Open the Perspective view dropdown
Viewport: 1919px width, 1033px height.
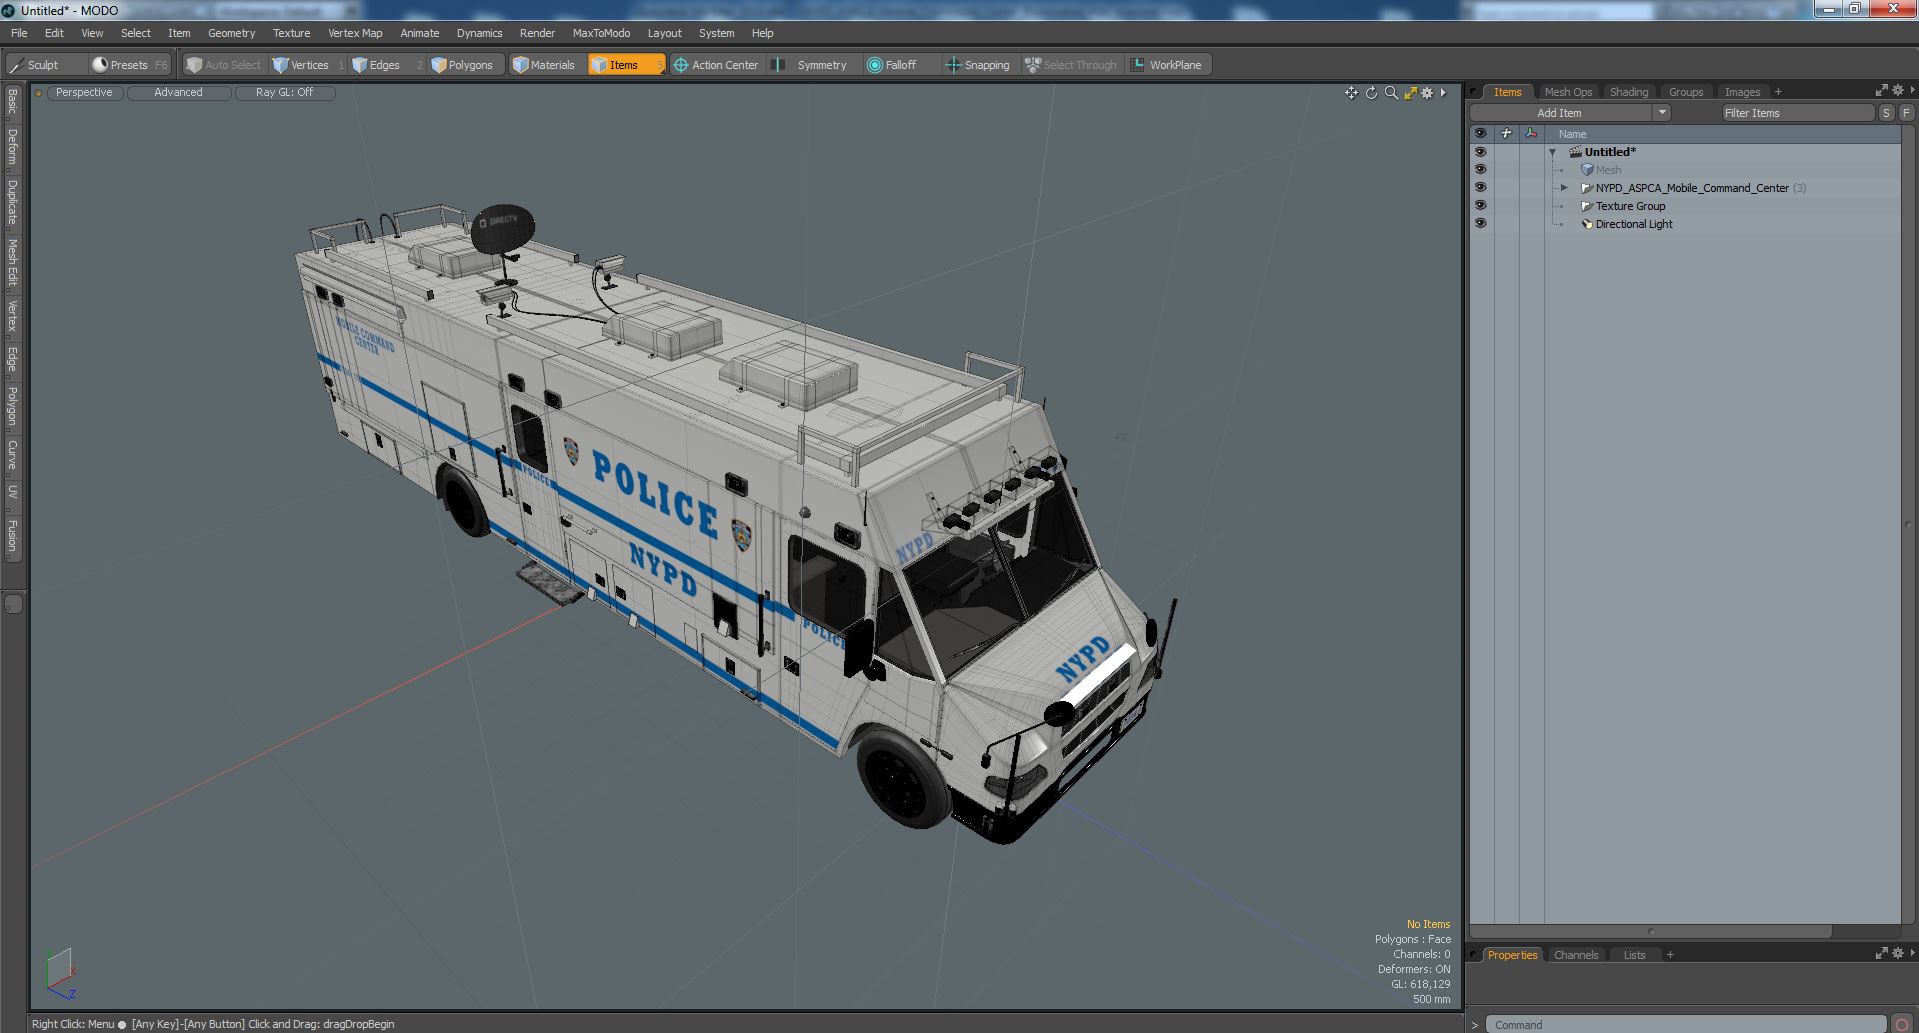pyautogui.click(x=84, y=92)
